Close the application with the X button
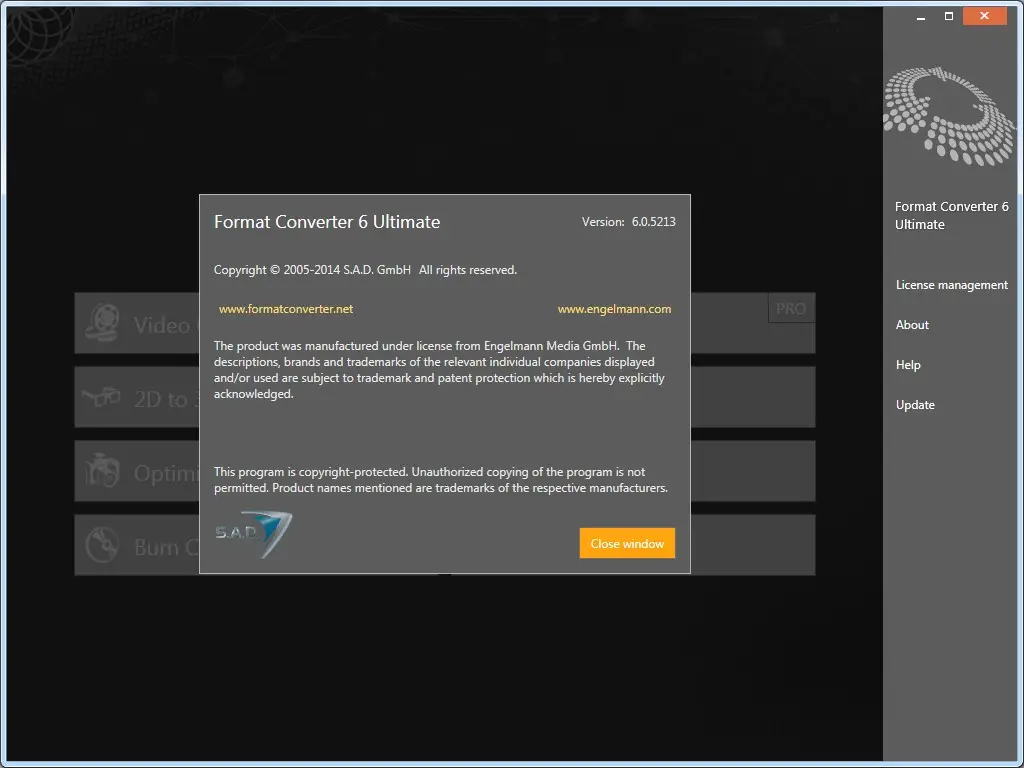Viewport: 1024px width, 768px height. [984, 16]
